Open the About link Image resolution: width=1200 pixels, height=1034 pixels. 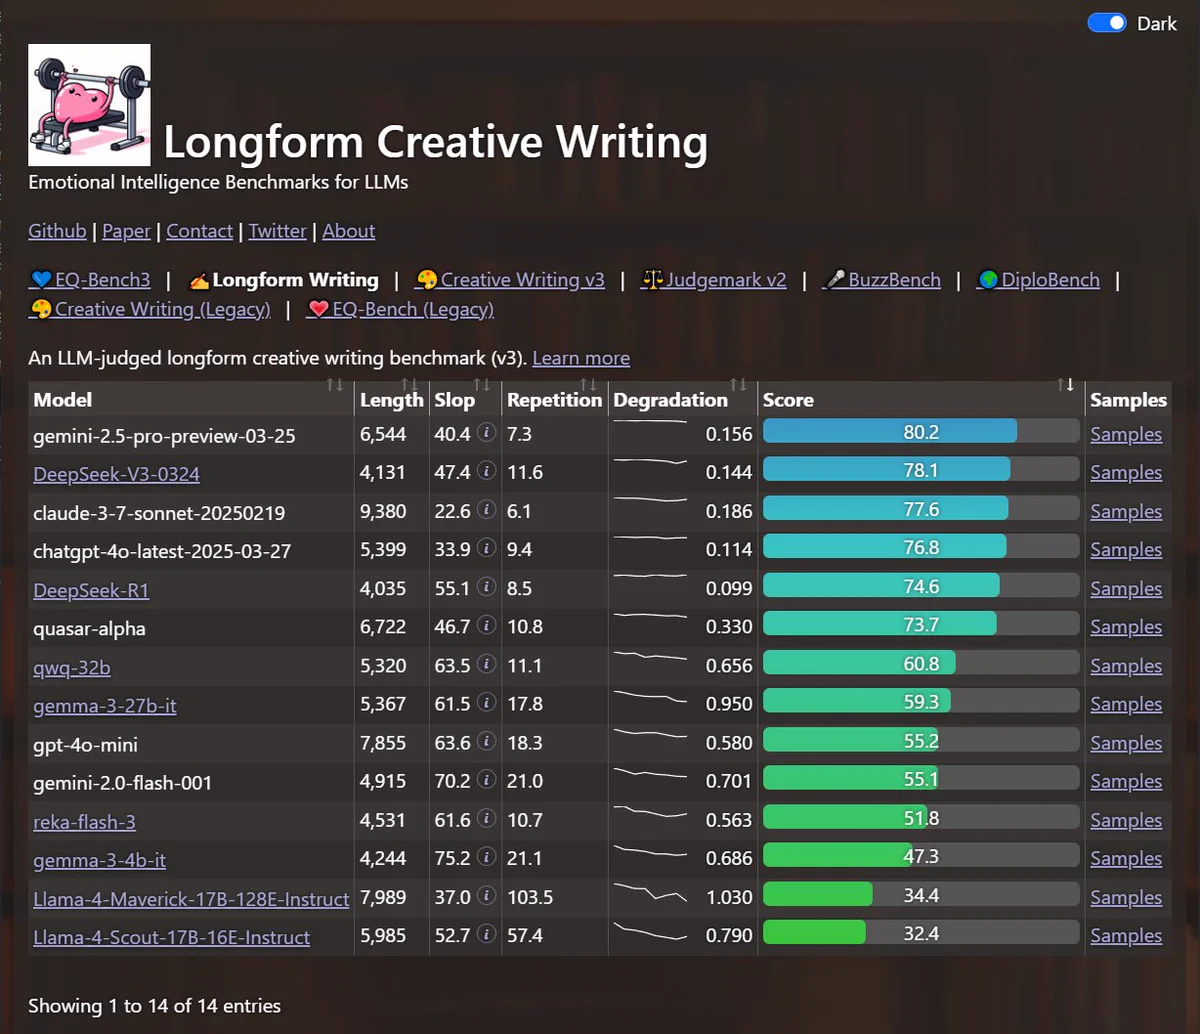(x=349, y=231)
